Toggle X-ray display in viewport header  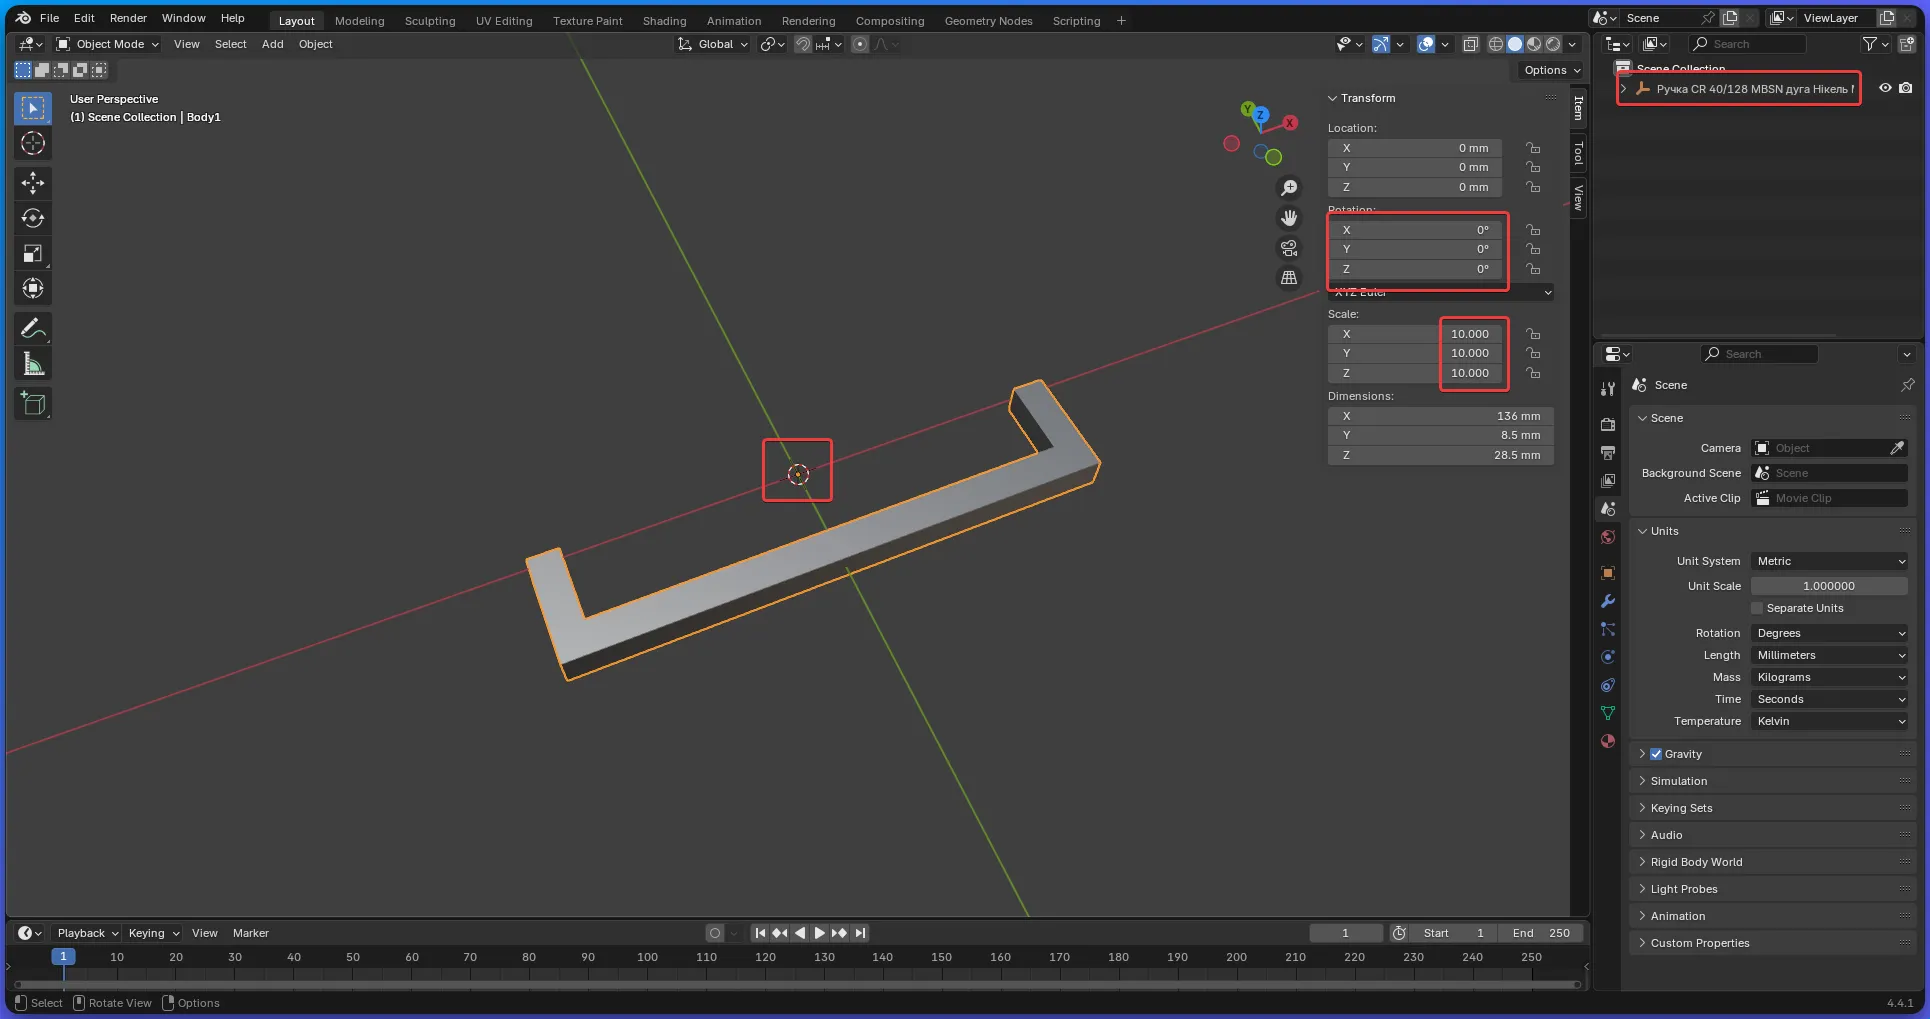coord(1470,44)
